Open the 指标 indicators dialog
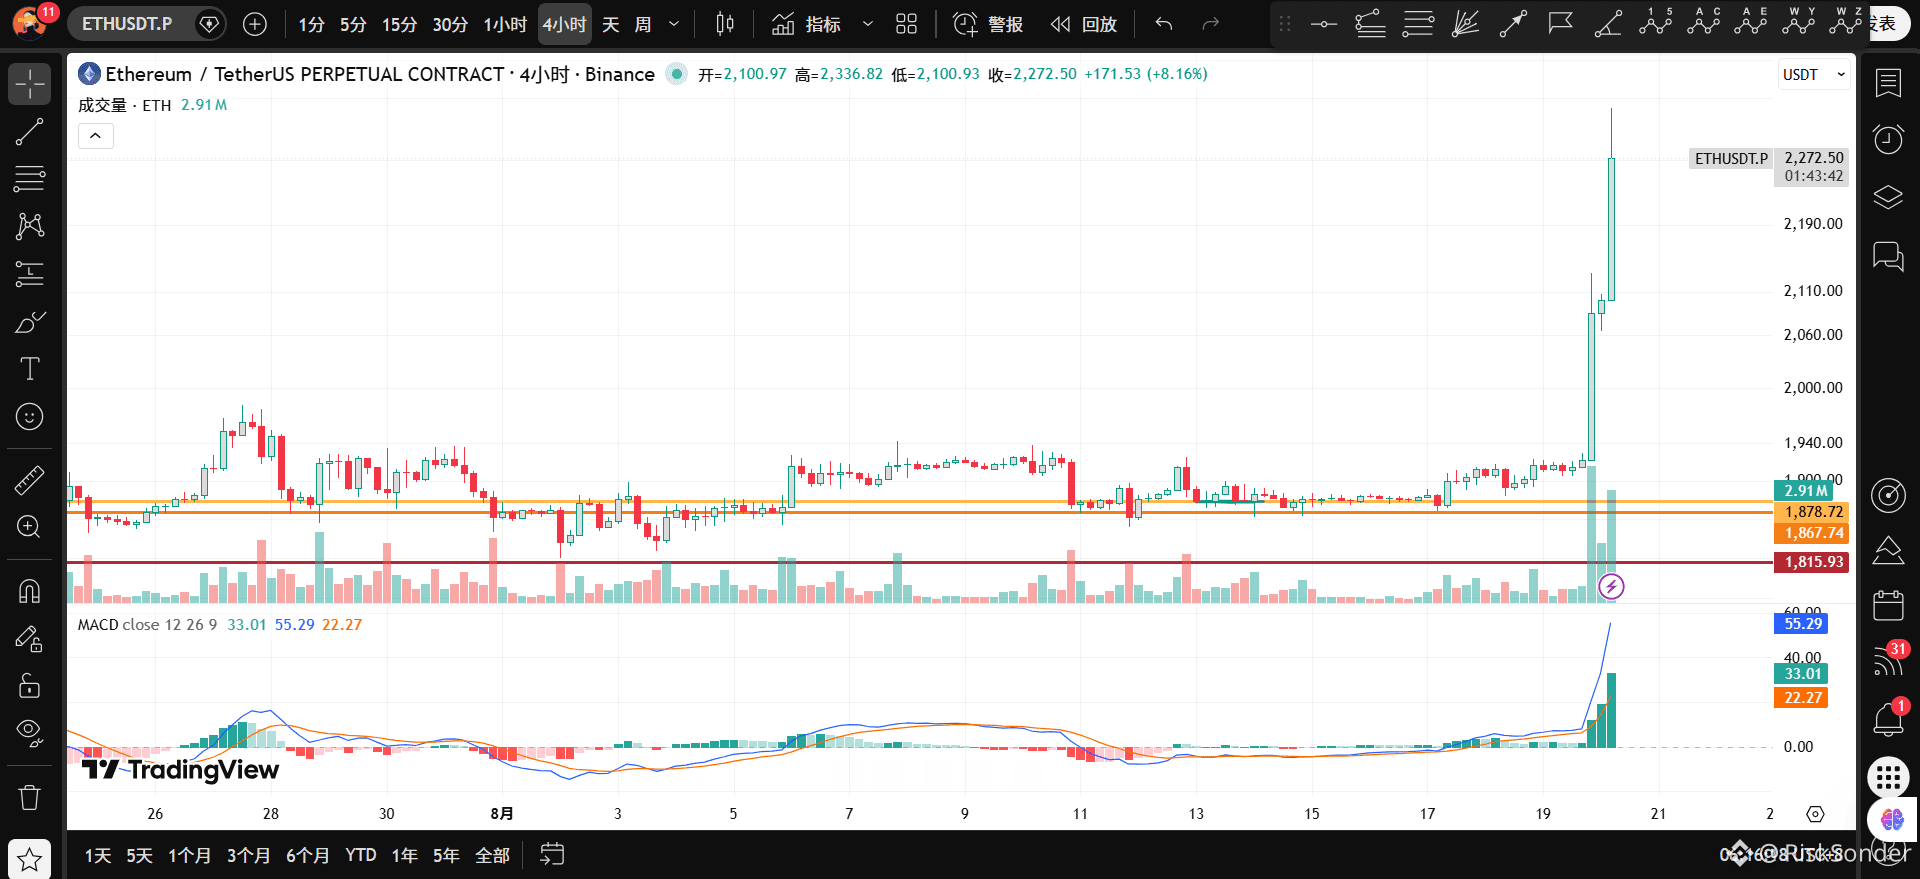1920x879 pixels. [807, 24]
